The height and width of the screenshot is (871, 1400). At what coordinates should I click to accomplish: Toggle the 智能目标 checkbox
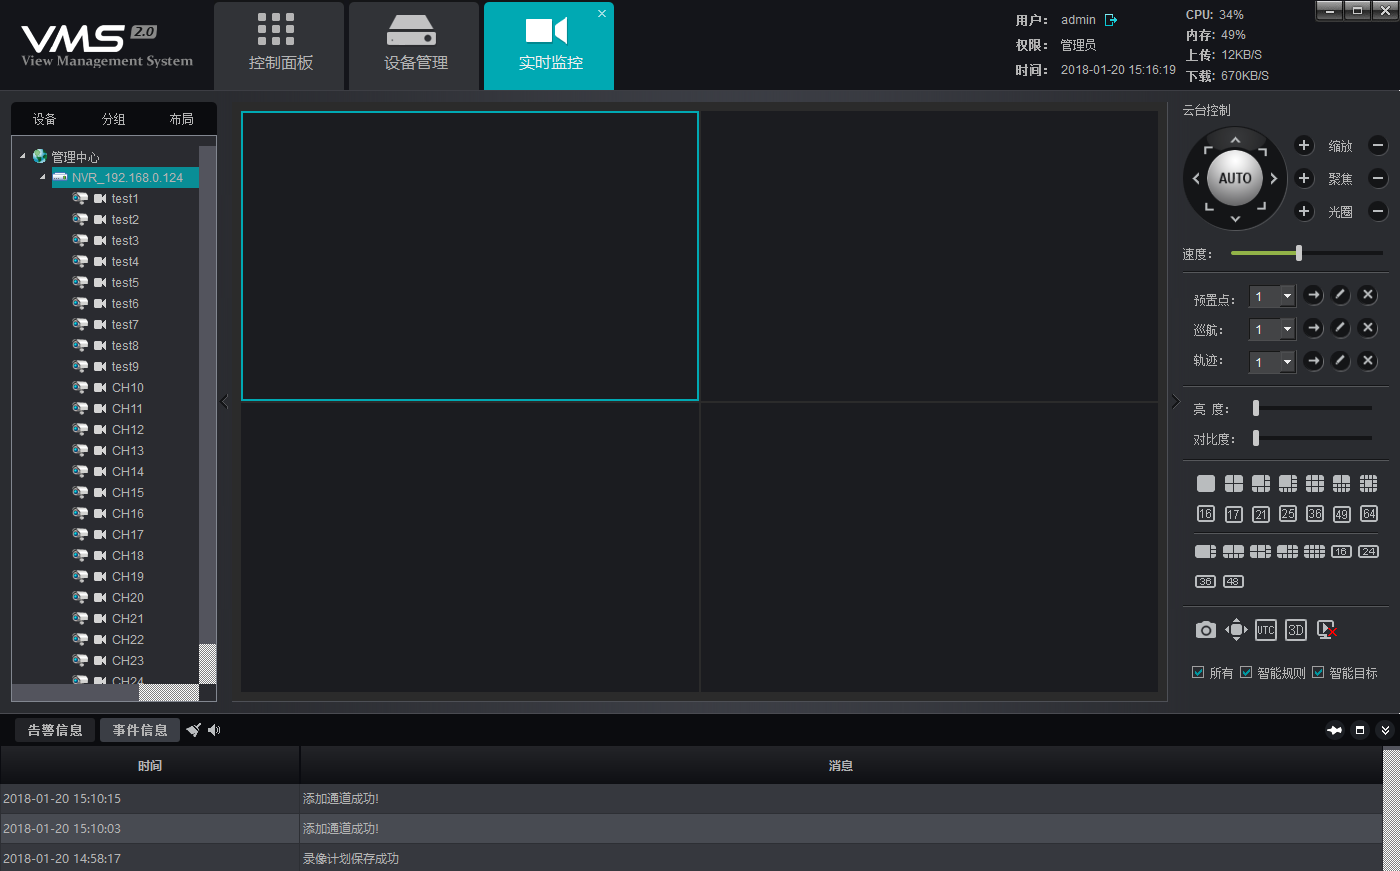pyautogui.click(x=1318, y=672)
